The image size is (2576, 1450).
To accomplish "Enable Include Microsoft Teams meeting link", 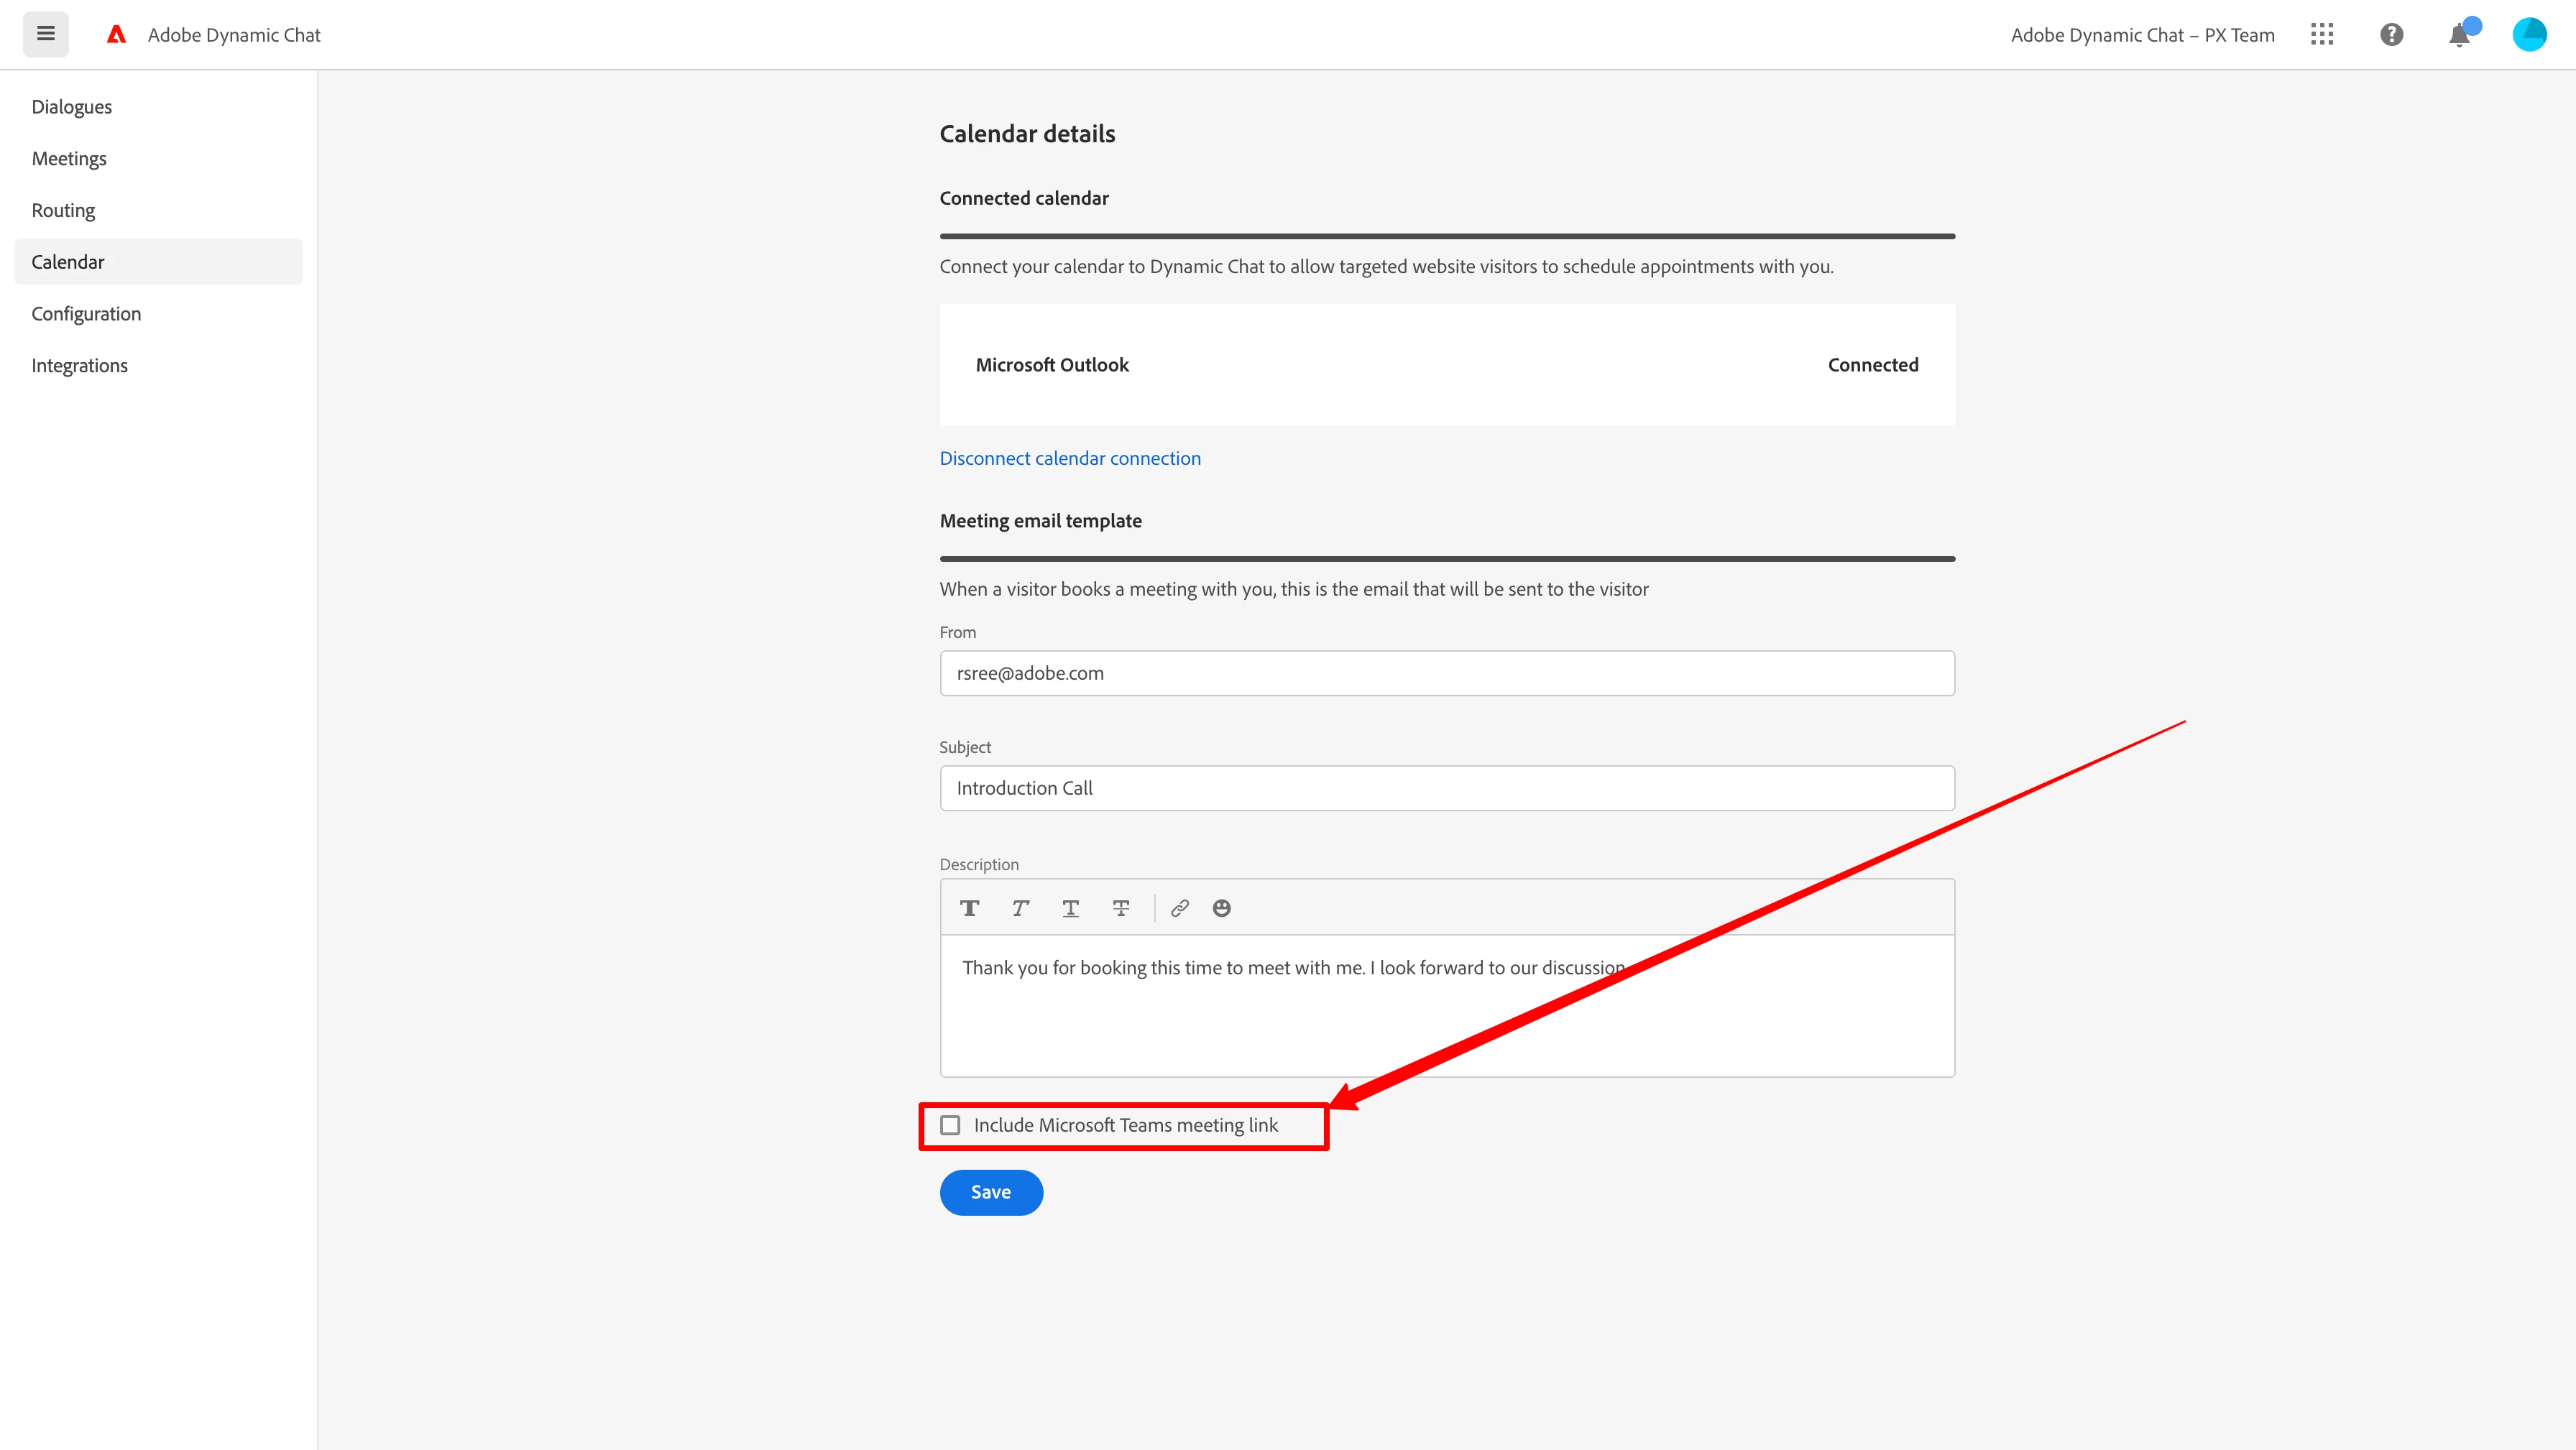I will click(950, 1125).
